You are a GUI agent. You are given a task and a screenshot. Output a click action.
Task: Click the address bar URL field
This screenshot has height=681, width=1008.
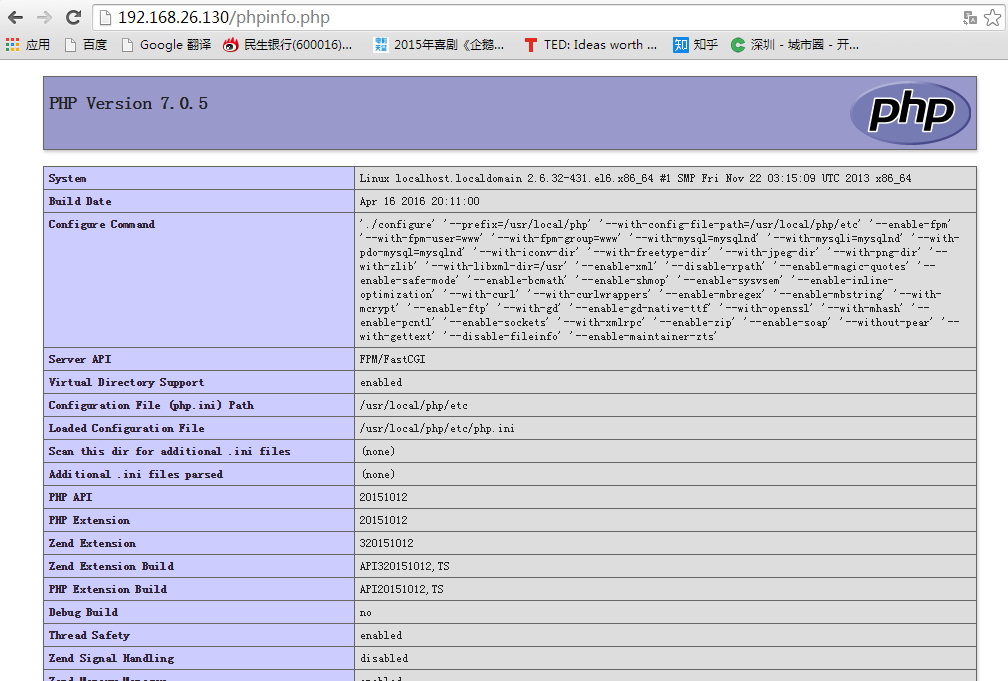pyautogui.click(x=500, y=17)
